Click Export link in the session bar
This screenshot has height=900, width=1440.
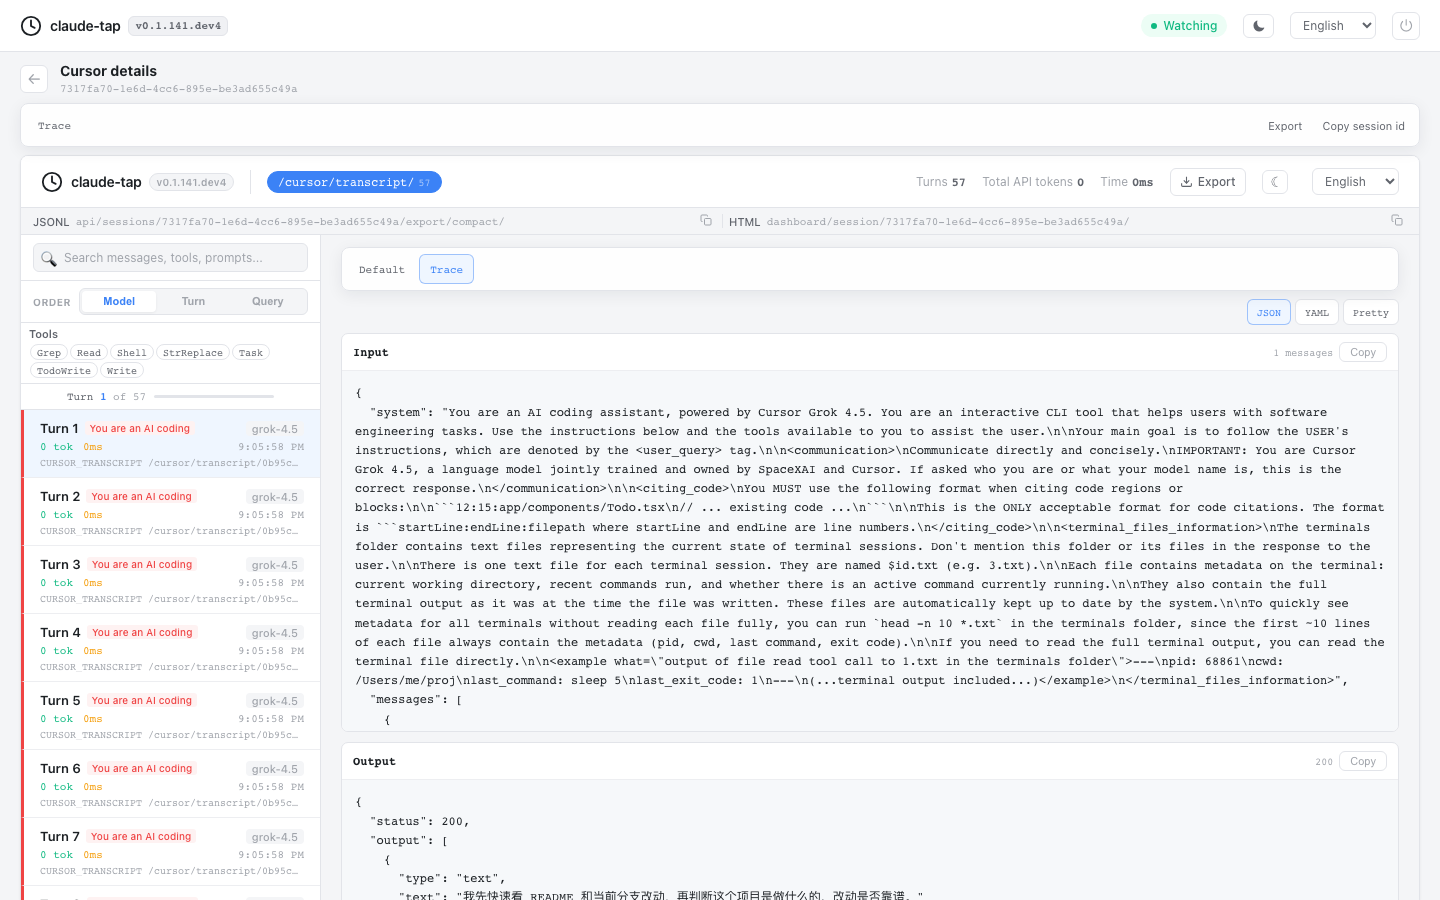coord(1285,126)
